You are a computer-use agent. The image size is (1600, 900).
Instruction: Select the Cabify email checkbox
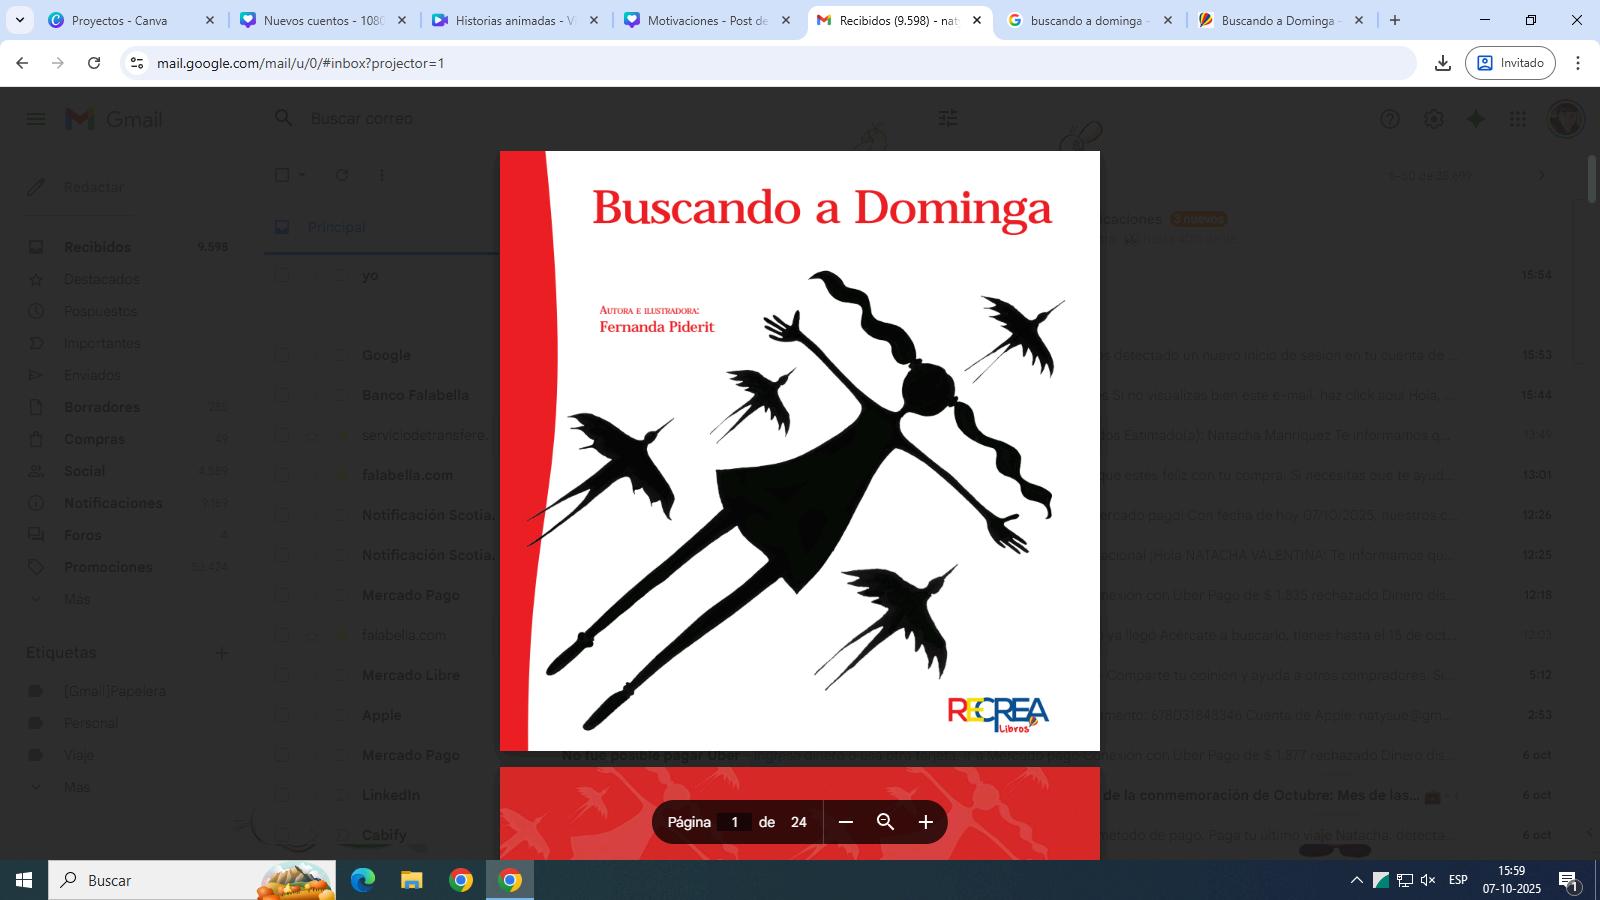282,835
